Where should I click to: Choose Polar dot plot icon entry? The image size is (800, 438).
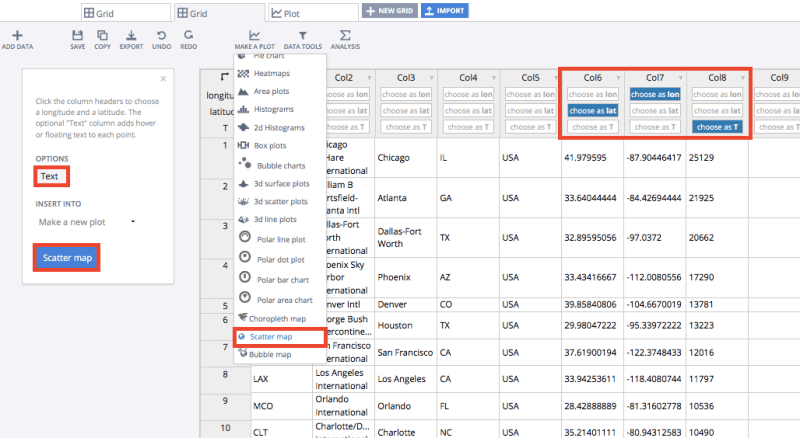coord(245,257)
